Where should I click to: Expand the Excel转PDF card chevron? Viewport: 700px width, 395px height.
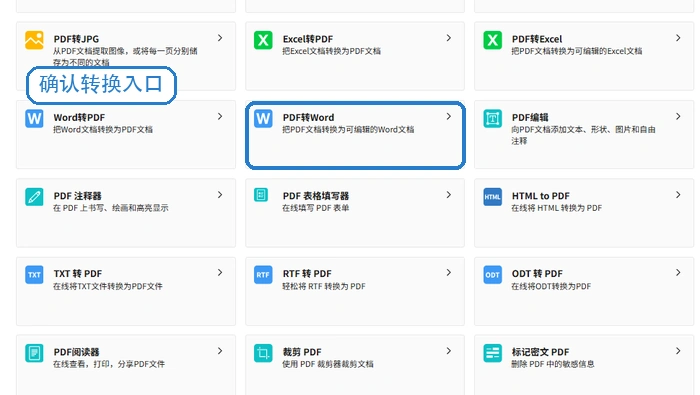(x=449, y=38)
